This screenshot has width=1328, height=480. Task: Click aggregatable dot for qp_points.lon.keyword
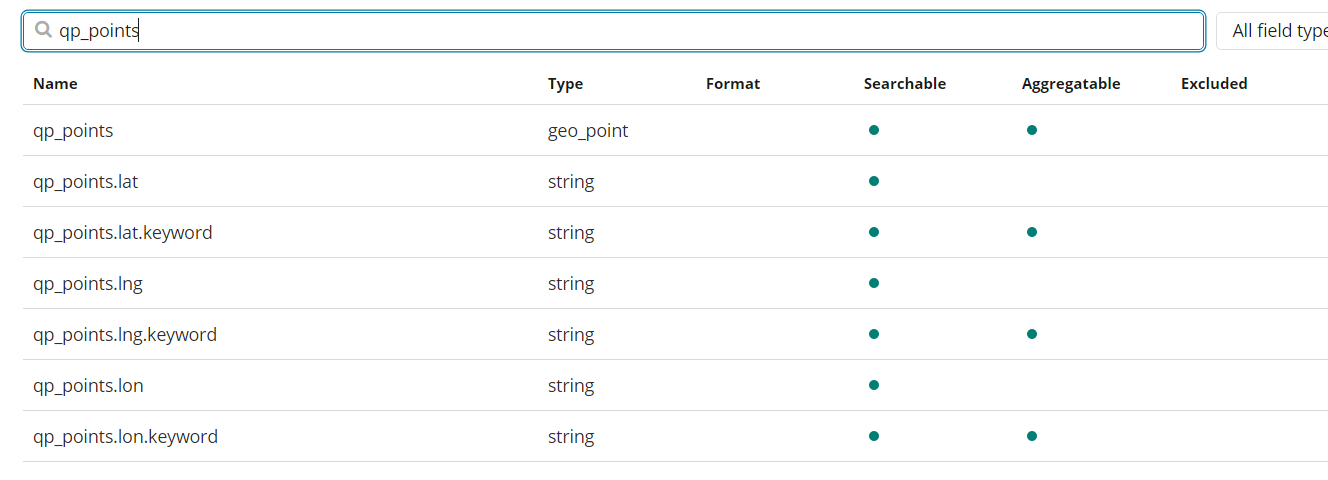pyautogui.click(x=1032, y=436)
